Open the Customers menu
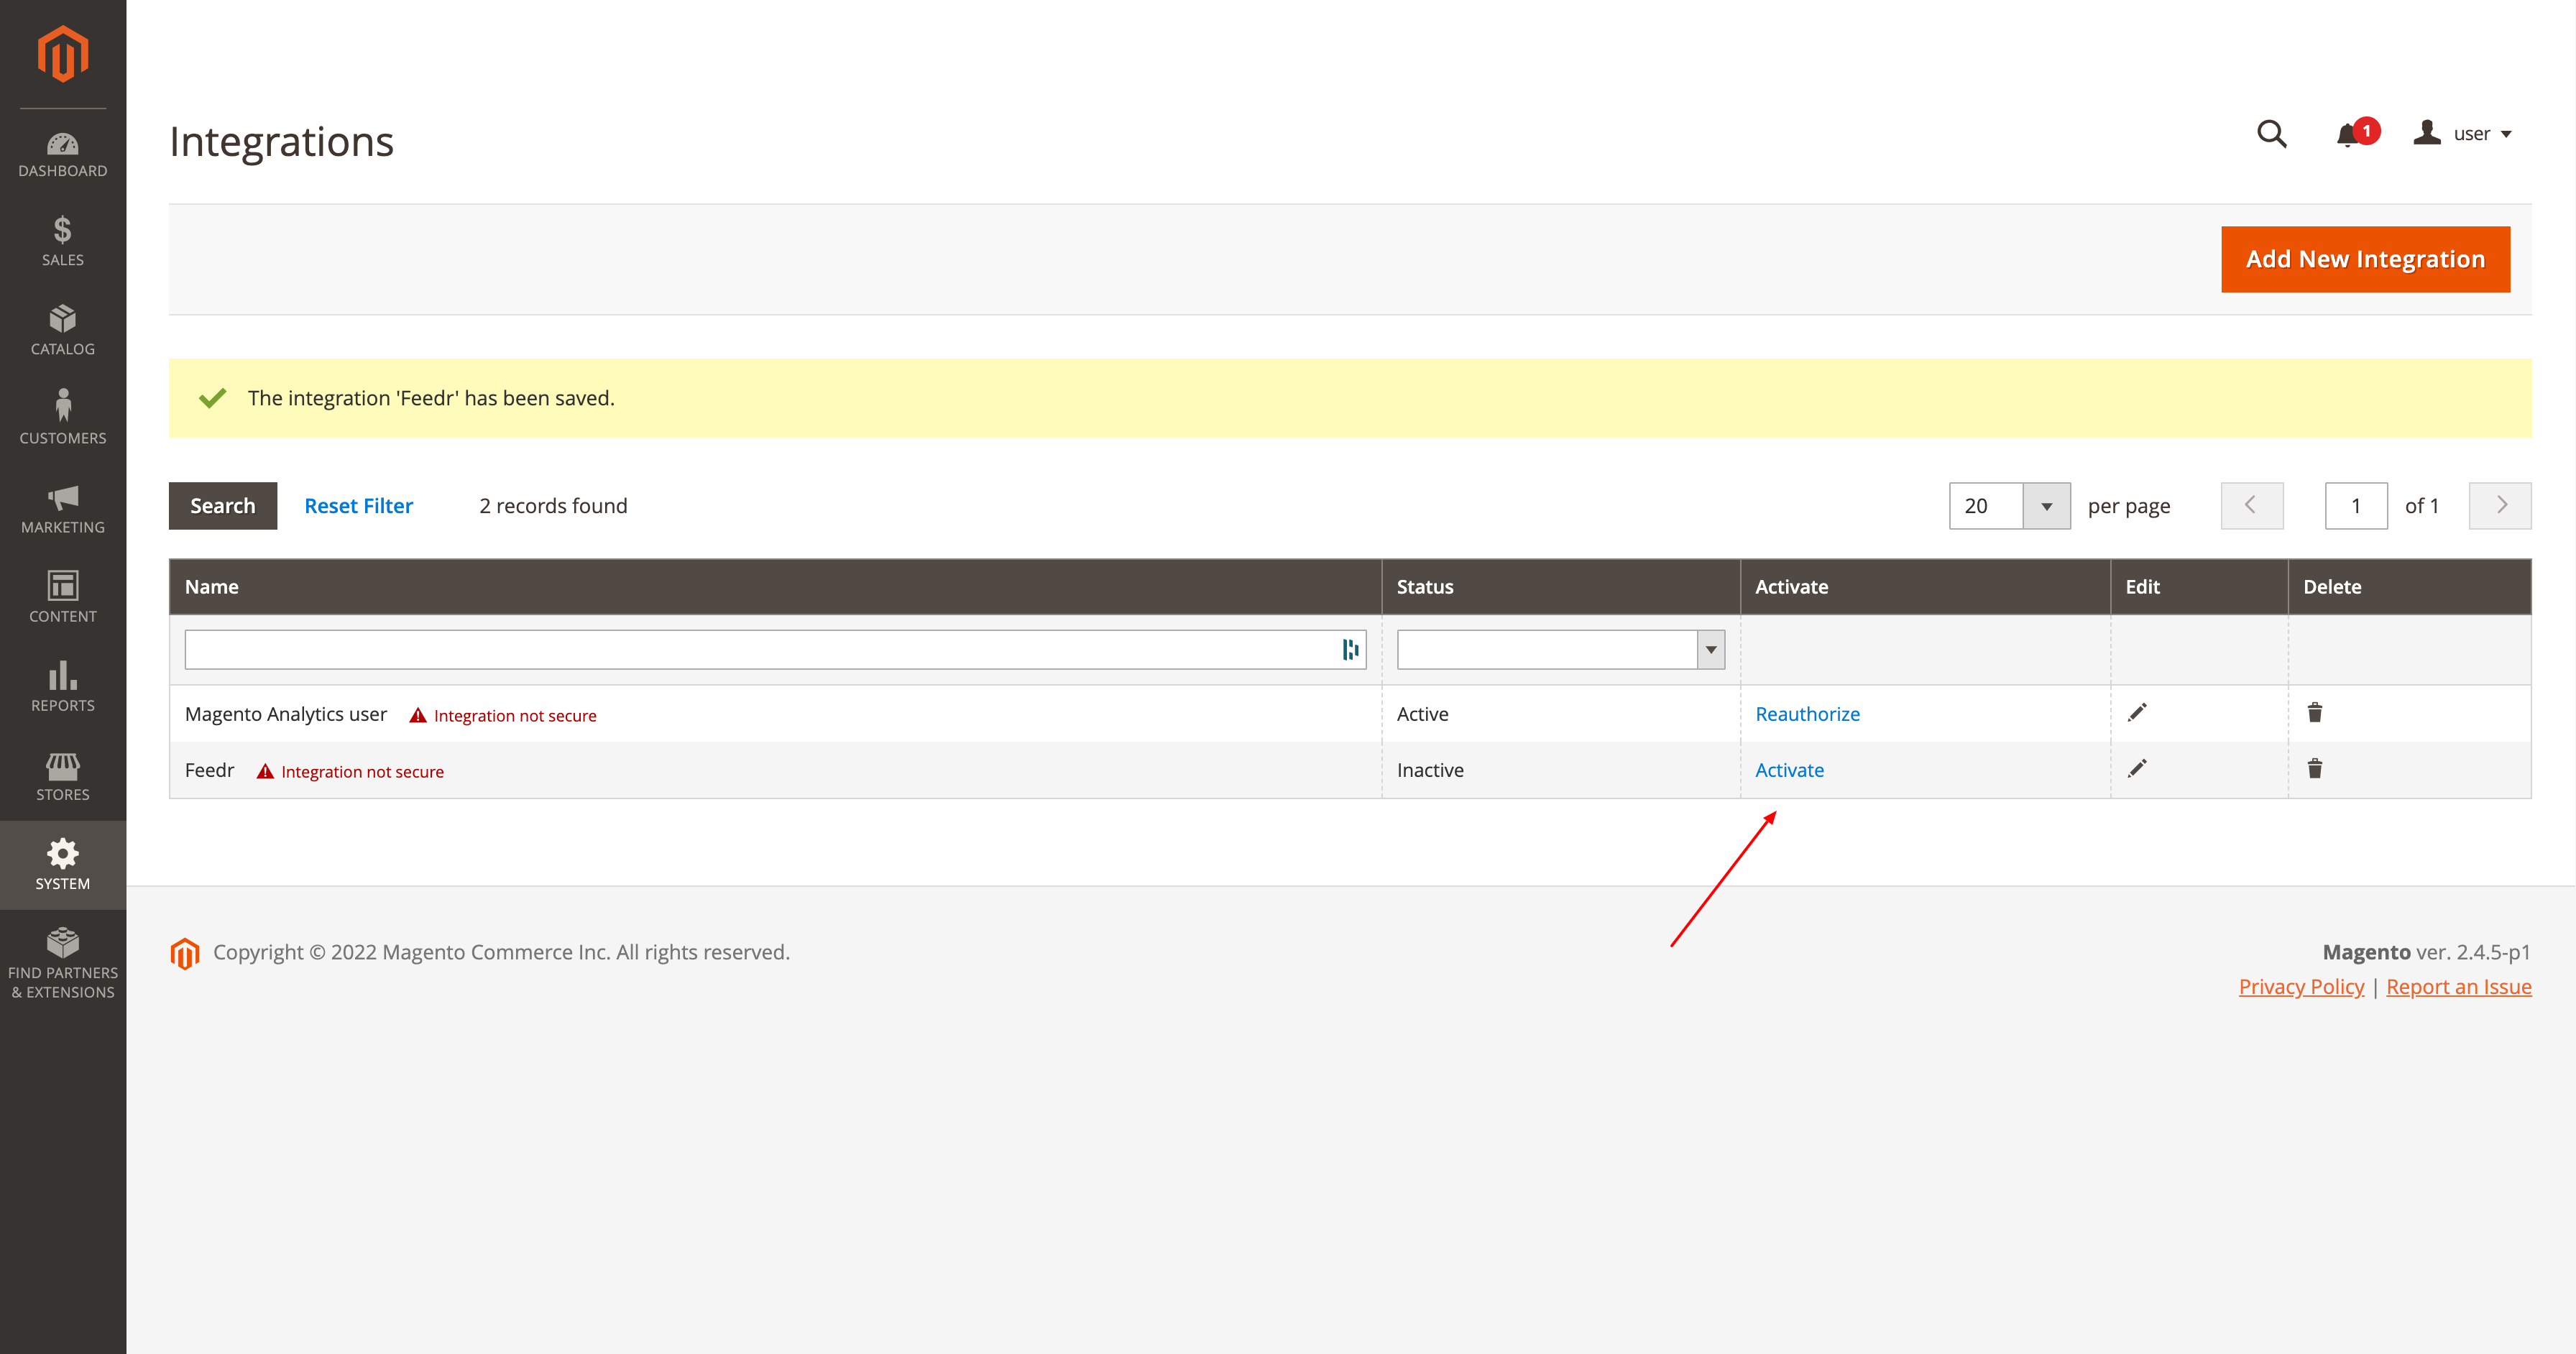2576x1354 pixels. pos(63,420)
